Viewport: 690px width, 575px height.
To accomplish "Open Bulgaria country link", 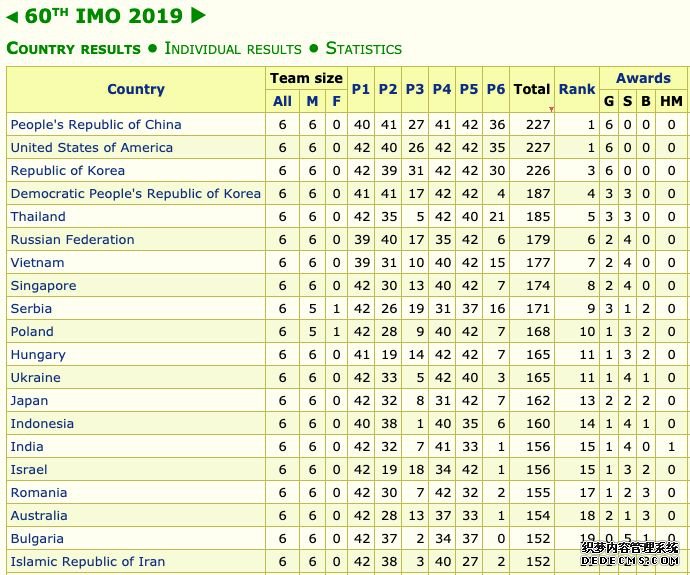I will tap(37, 539).
